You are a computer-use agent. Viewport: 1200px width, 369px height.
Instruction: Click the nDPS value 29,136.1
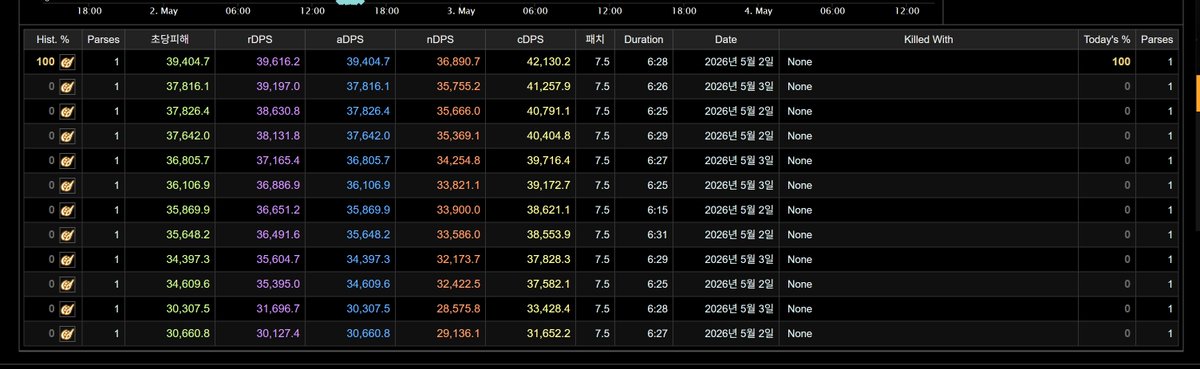coord(459,334)
